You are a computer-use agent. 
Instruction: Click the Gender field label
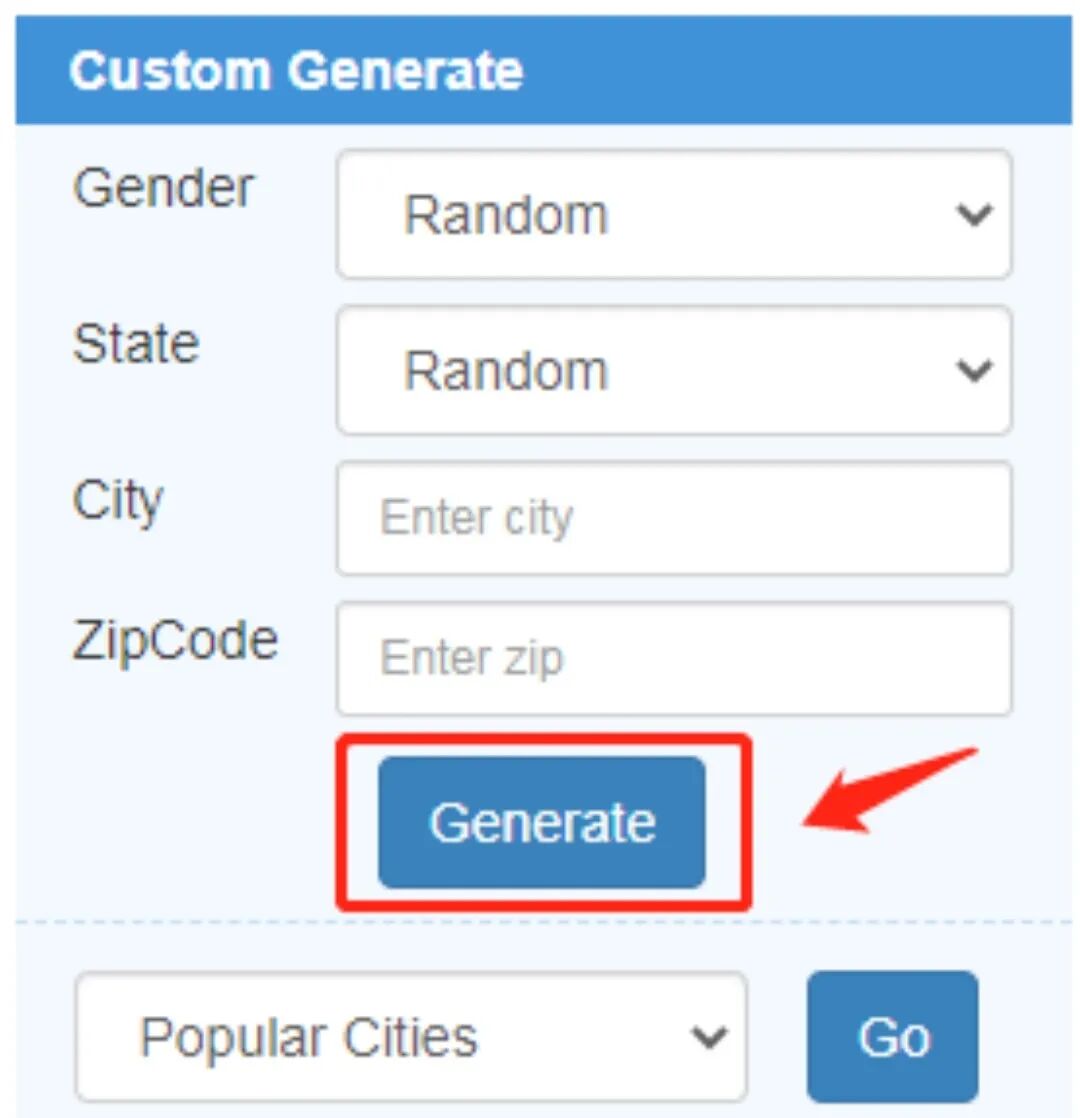click(x=163, y=188)
